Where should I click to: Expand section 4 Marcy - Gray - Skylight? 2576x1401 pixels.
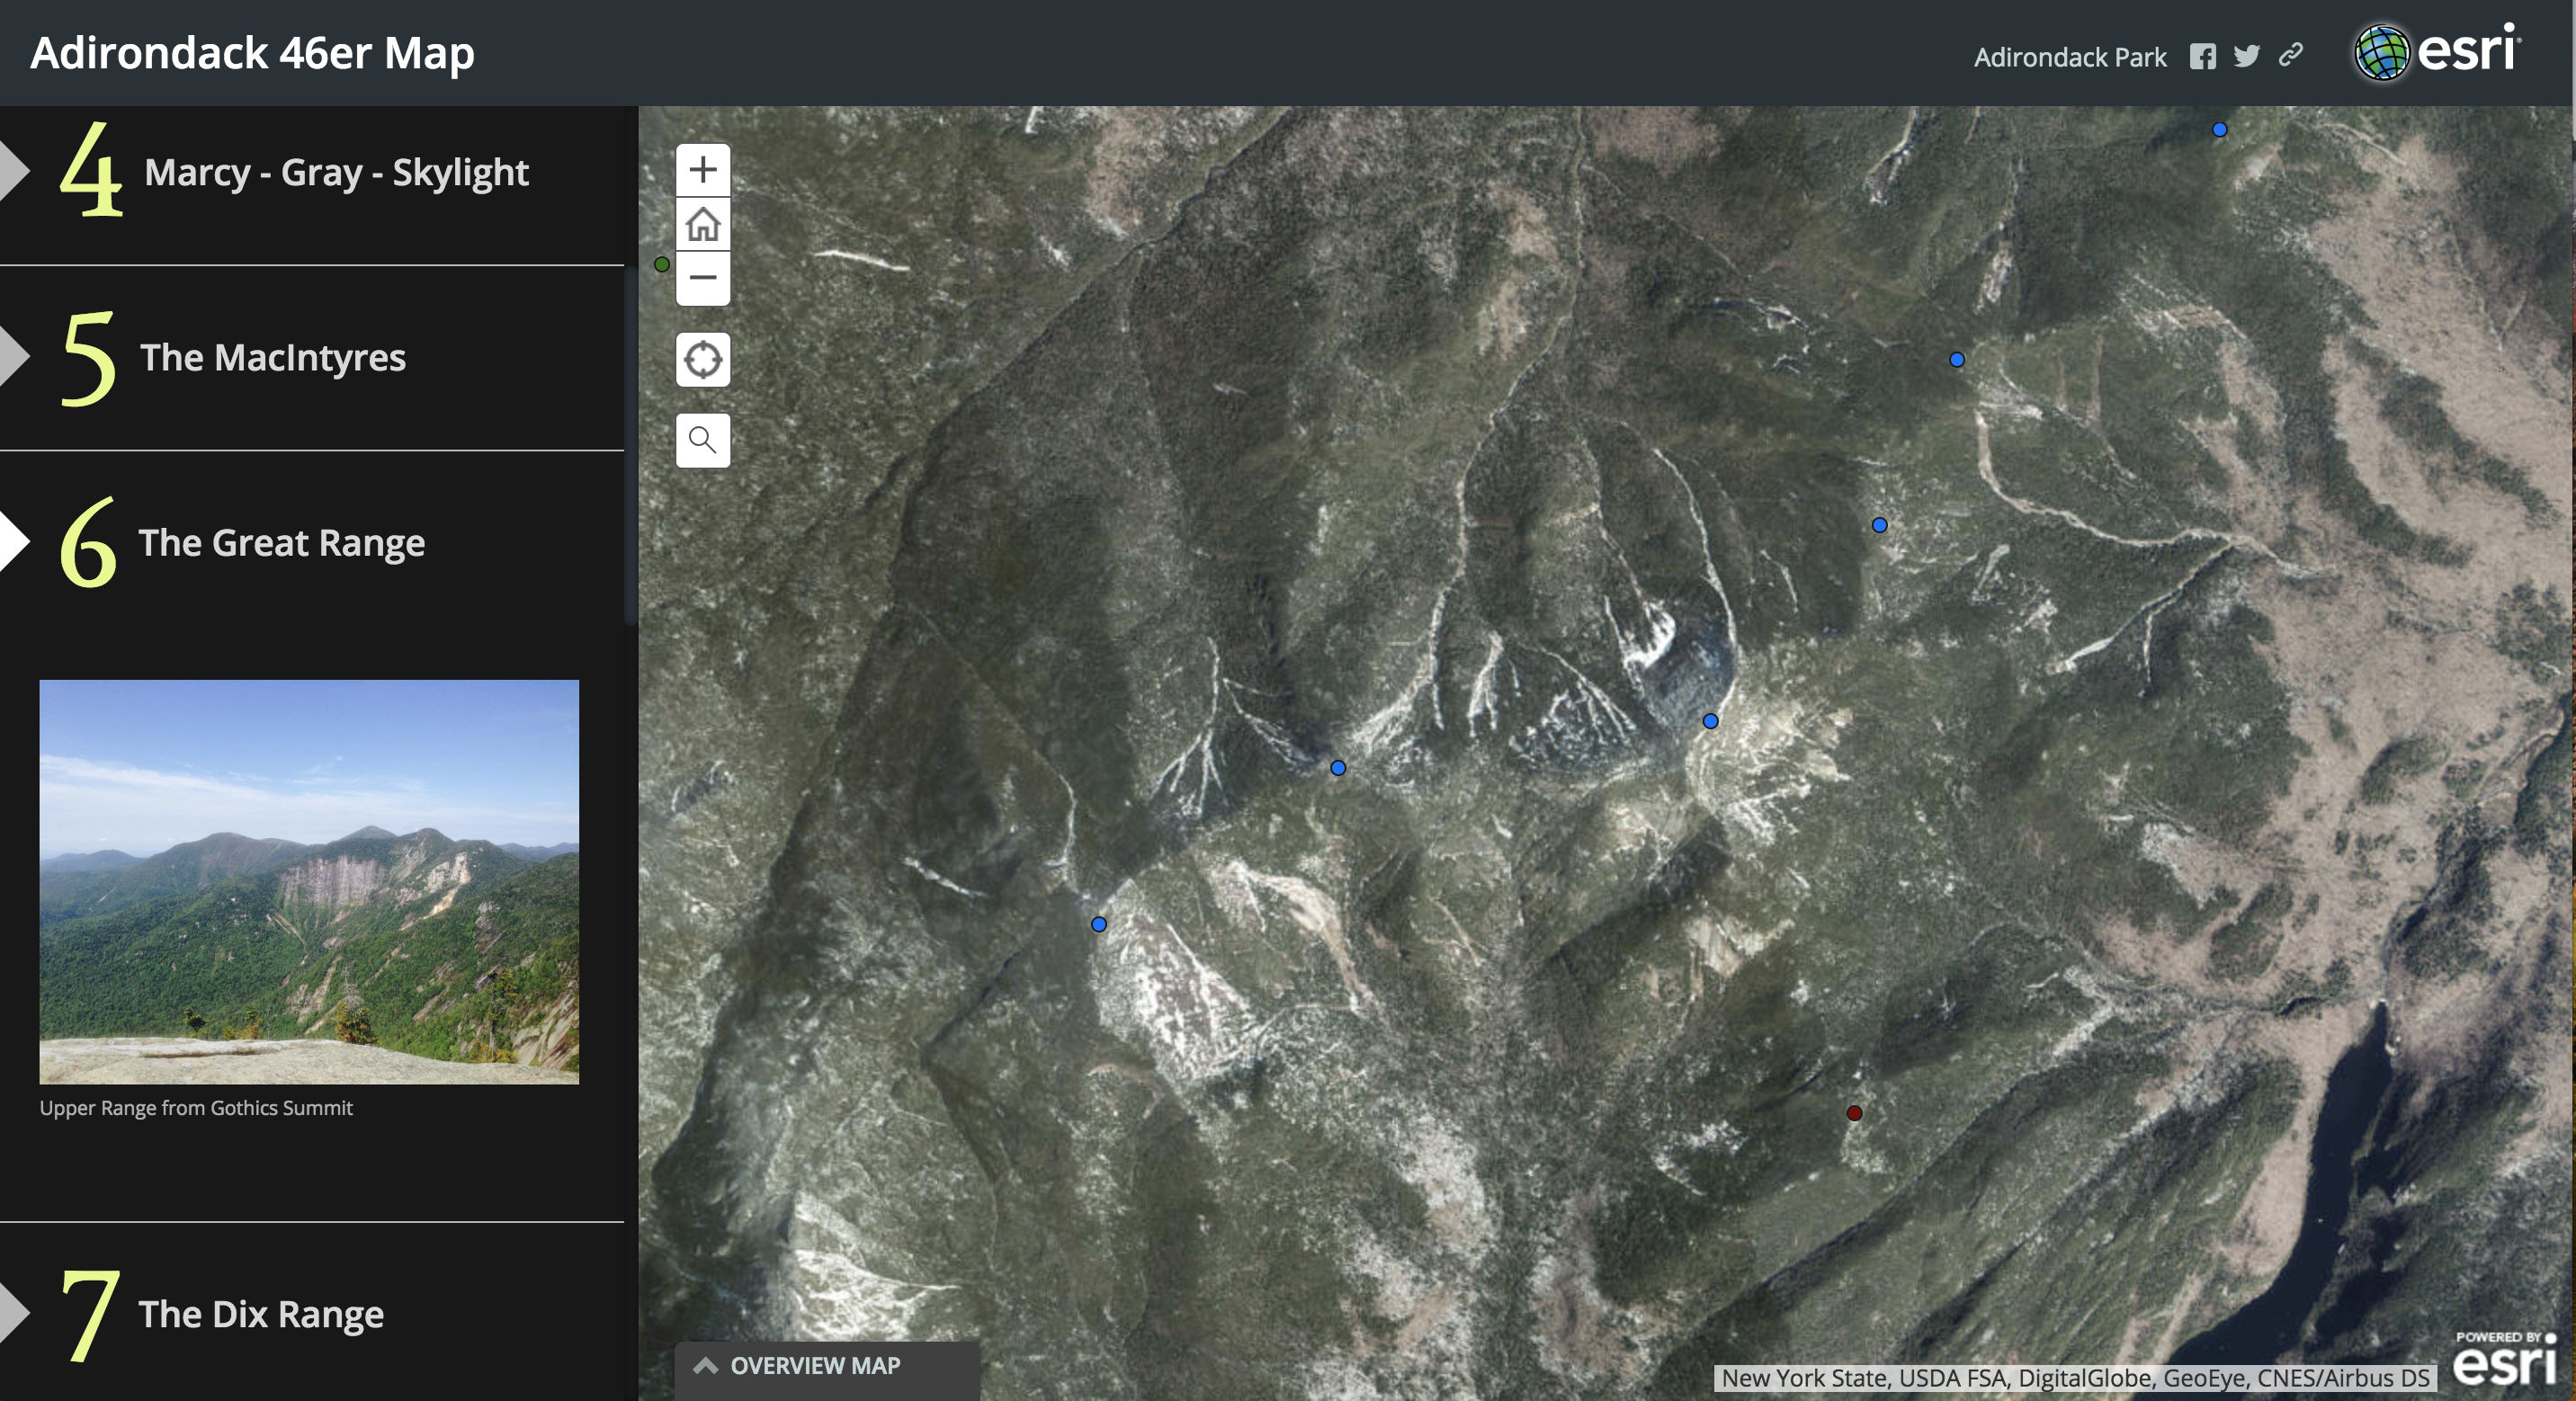coord(335,173)
